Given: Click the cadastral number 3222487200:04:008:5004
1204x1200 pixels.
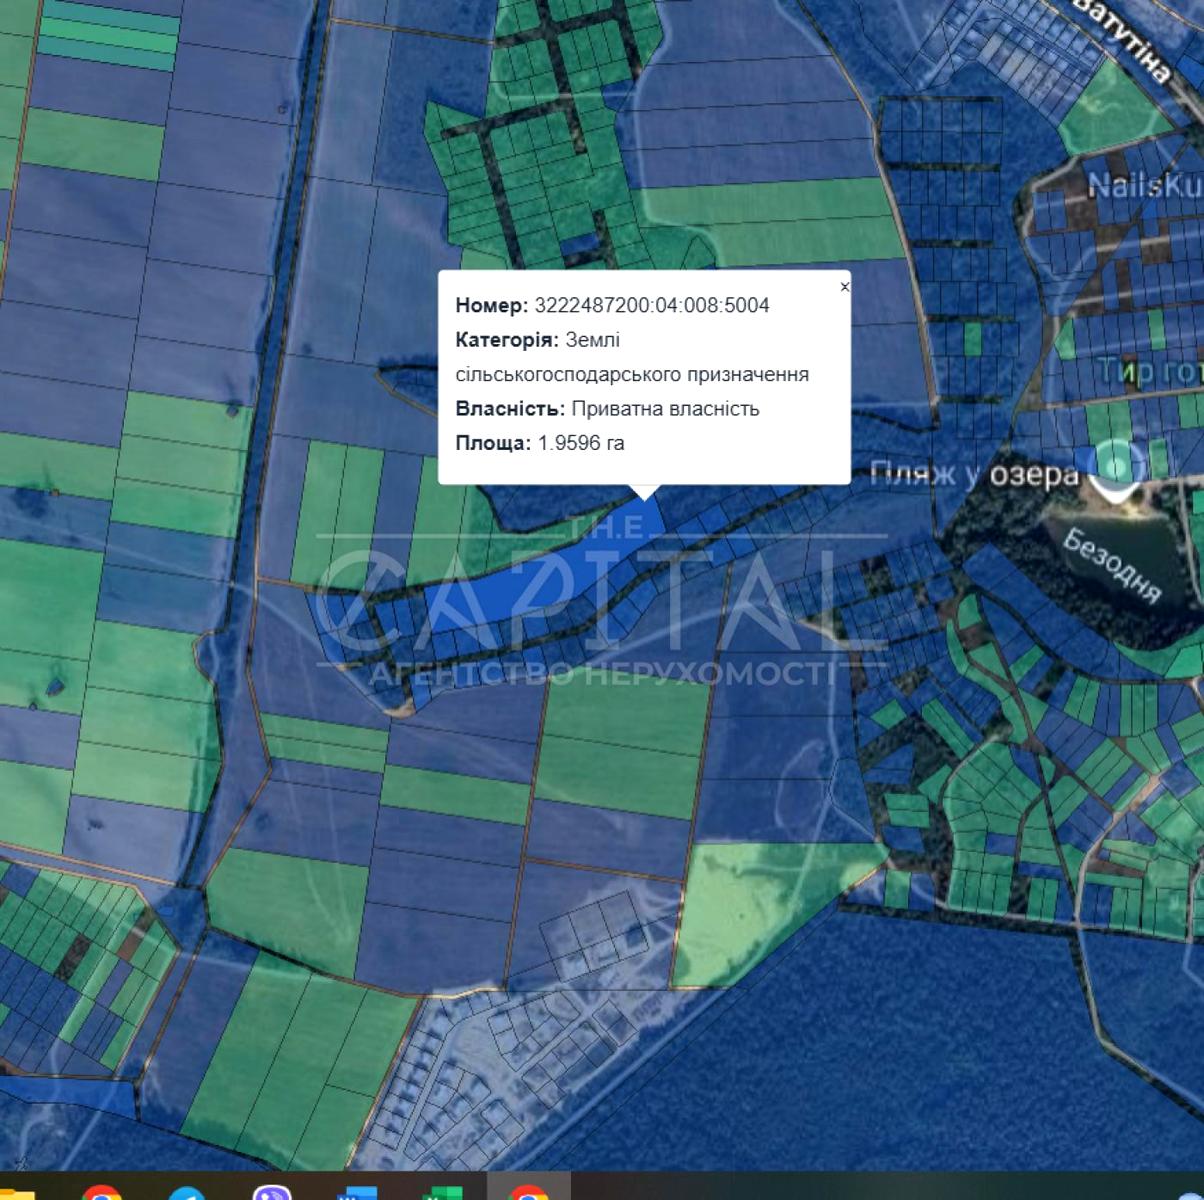Looking at the screenshot, I should (652, 305).
